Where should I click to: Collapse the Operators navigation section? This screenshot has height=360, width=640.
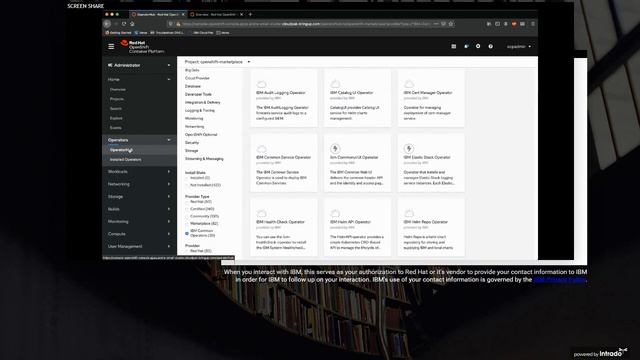click(x=139, y=140)
